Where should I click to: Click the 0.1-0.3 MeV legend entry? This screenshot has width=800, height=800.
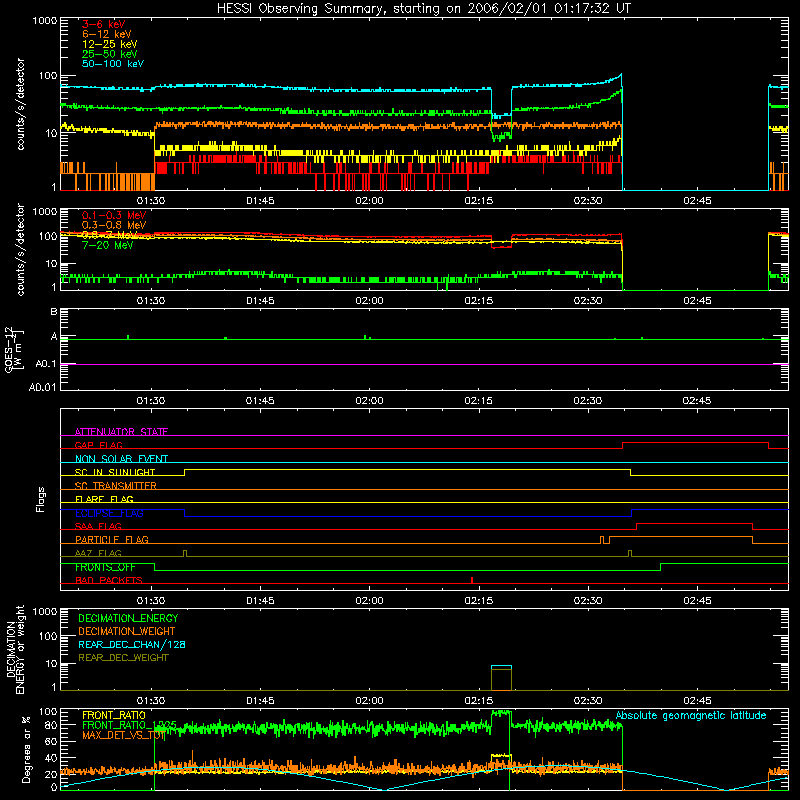(x=114, y=215)
